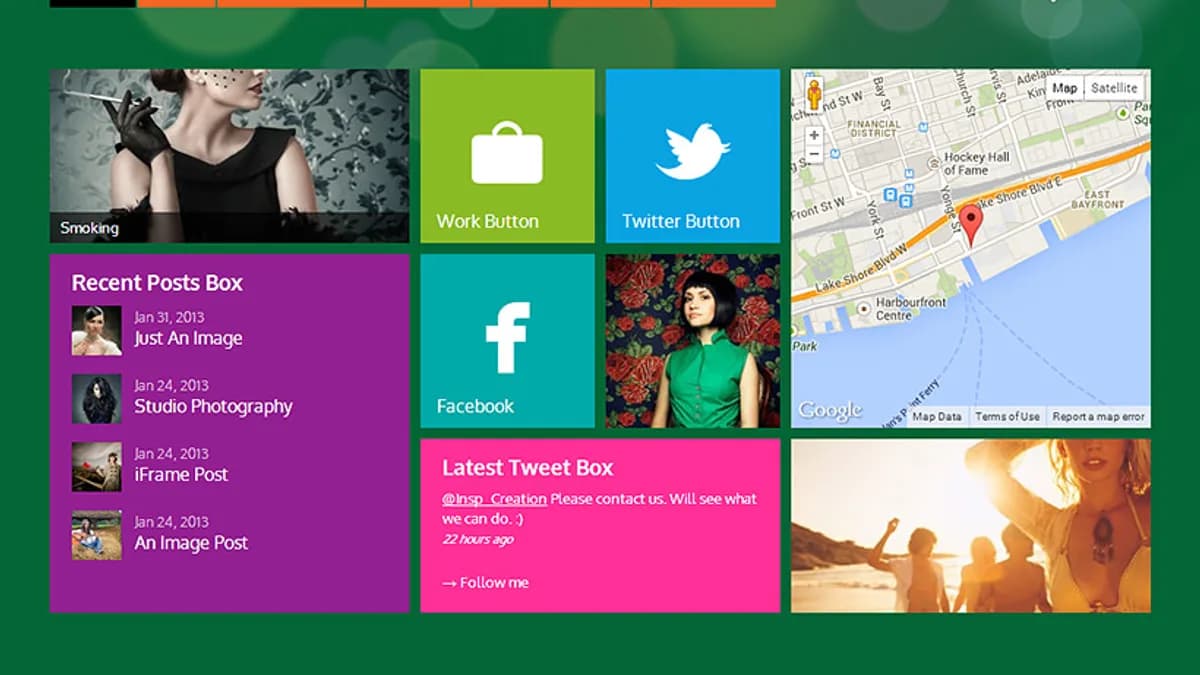Open the map's Terms of Use link
The height and width of the screenshot is (675, 1200).
(1007, 417)
